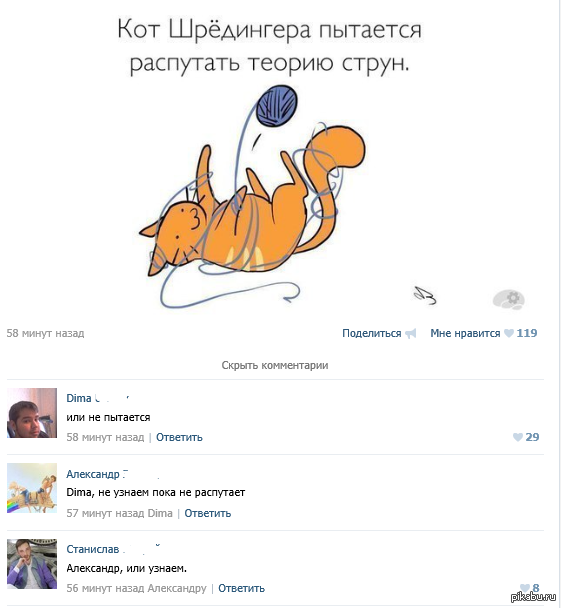561x608 pixels.
Task: Click the Мне нравится link
Action: click(465, 333)
